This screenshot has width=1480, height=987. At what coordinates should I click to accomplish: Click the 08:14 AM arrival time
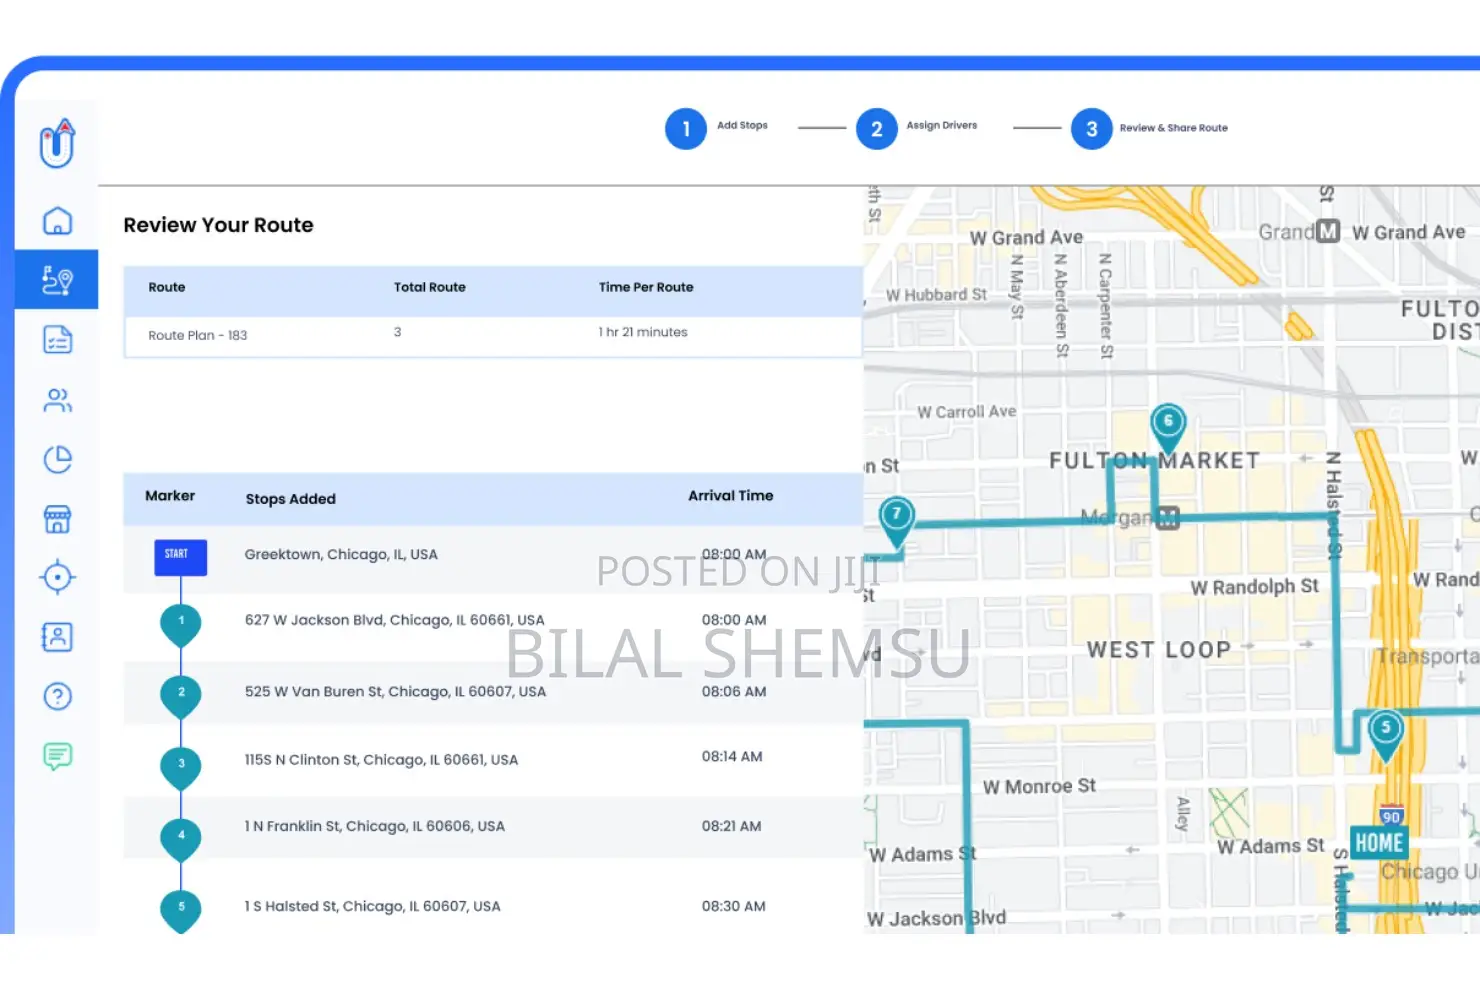click(732, 757)
